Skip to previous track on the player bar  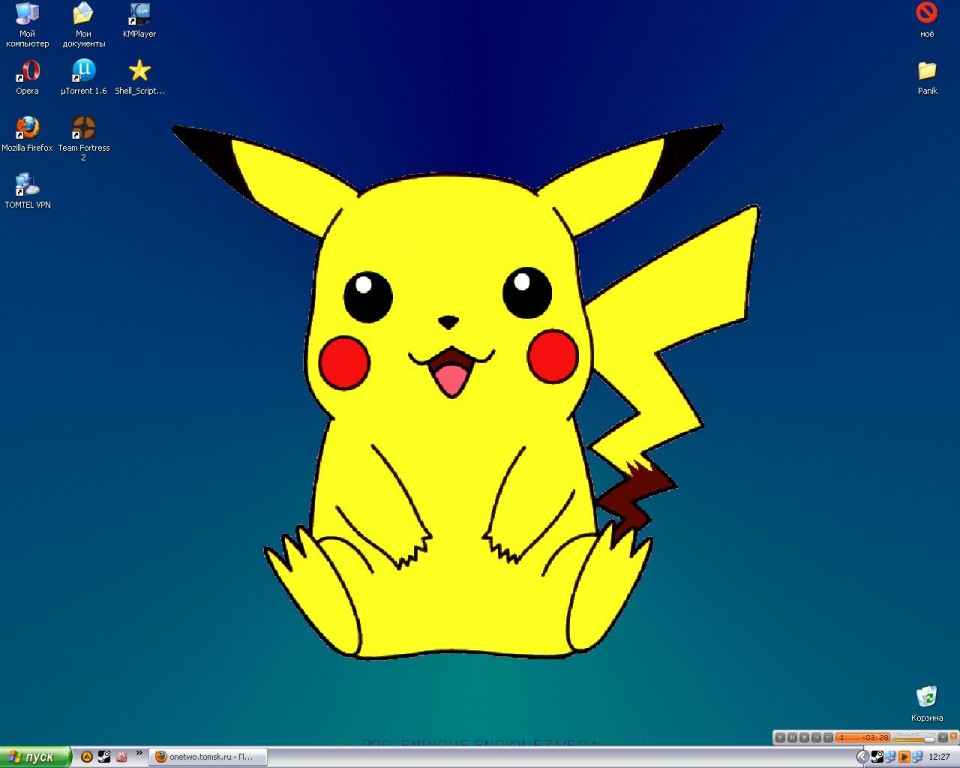[816, 737]
